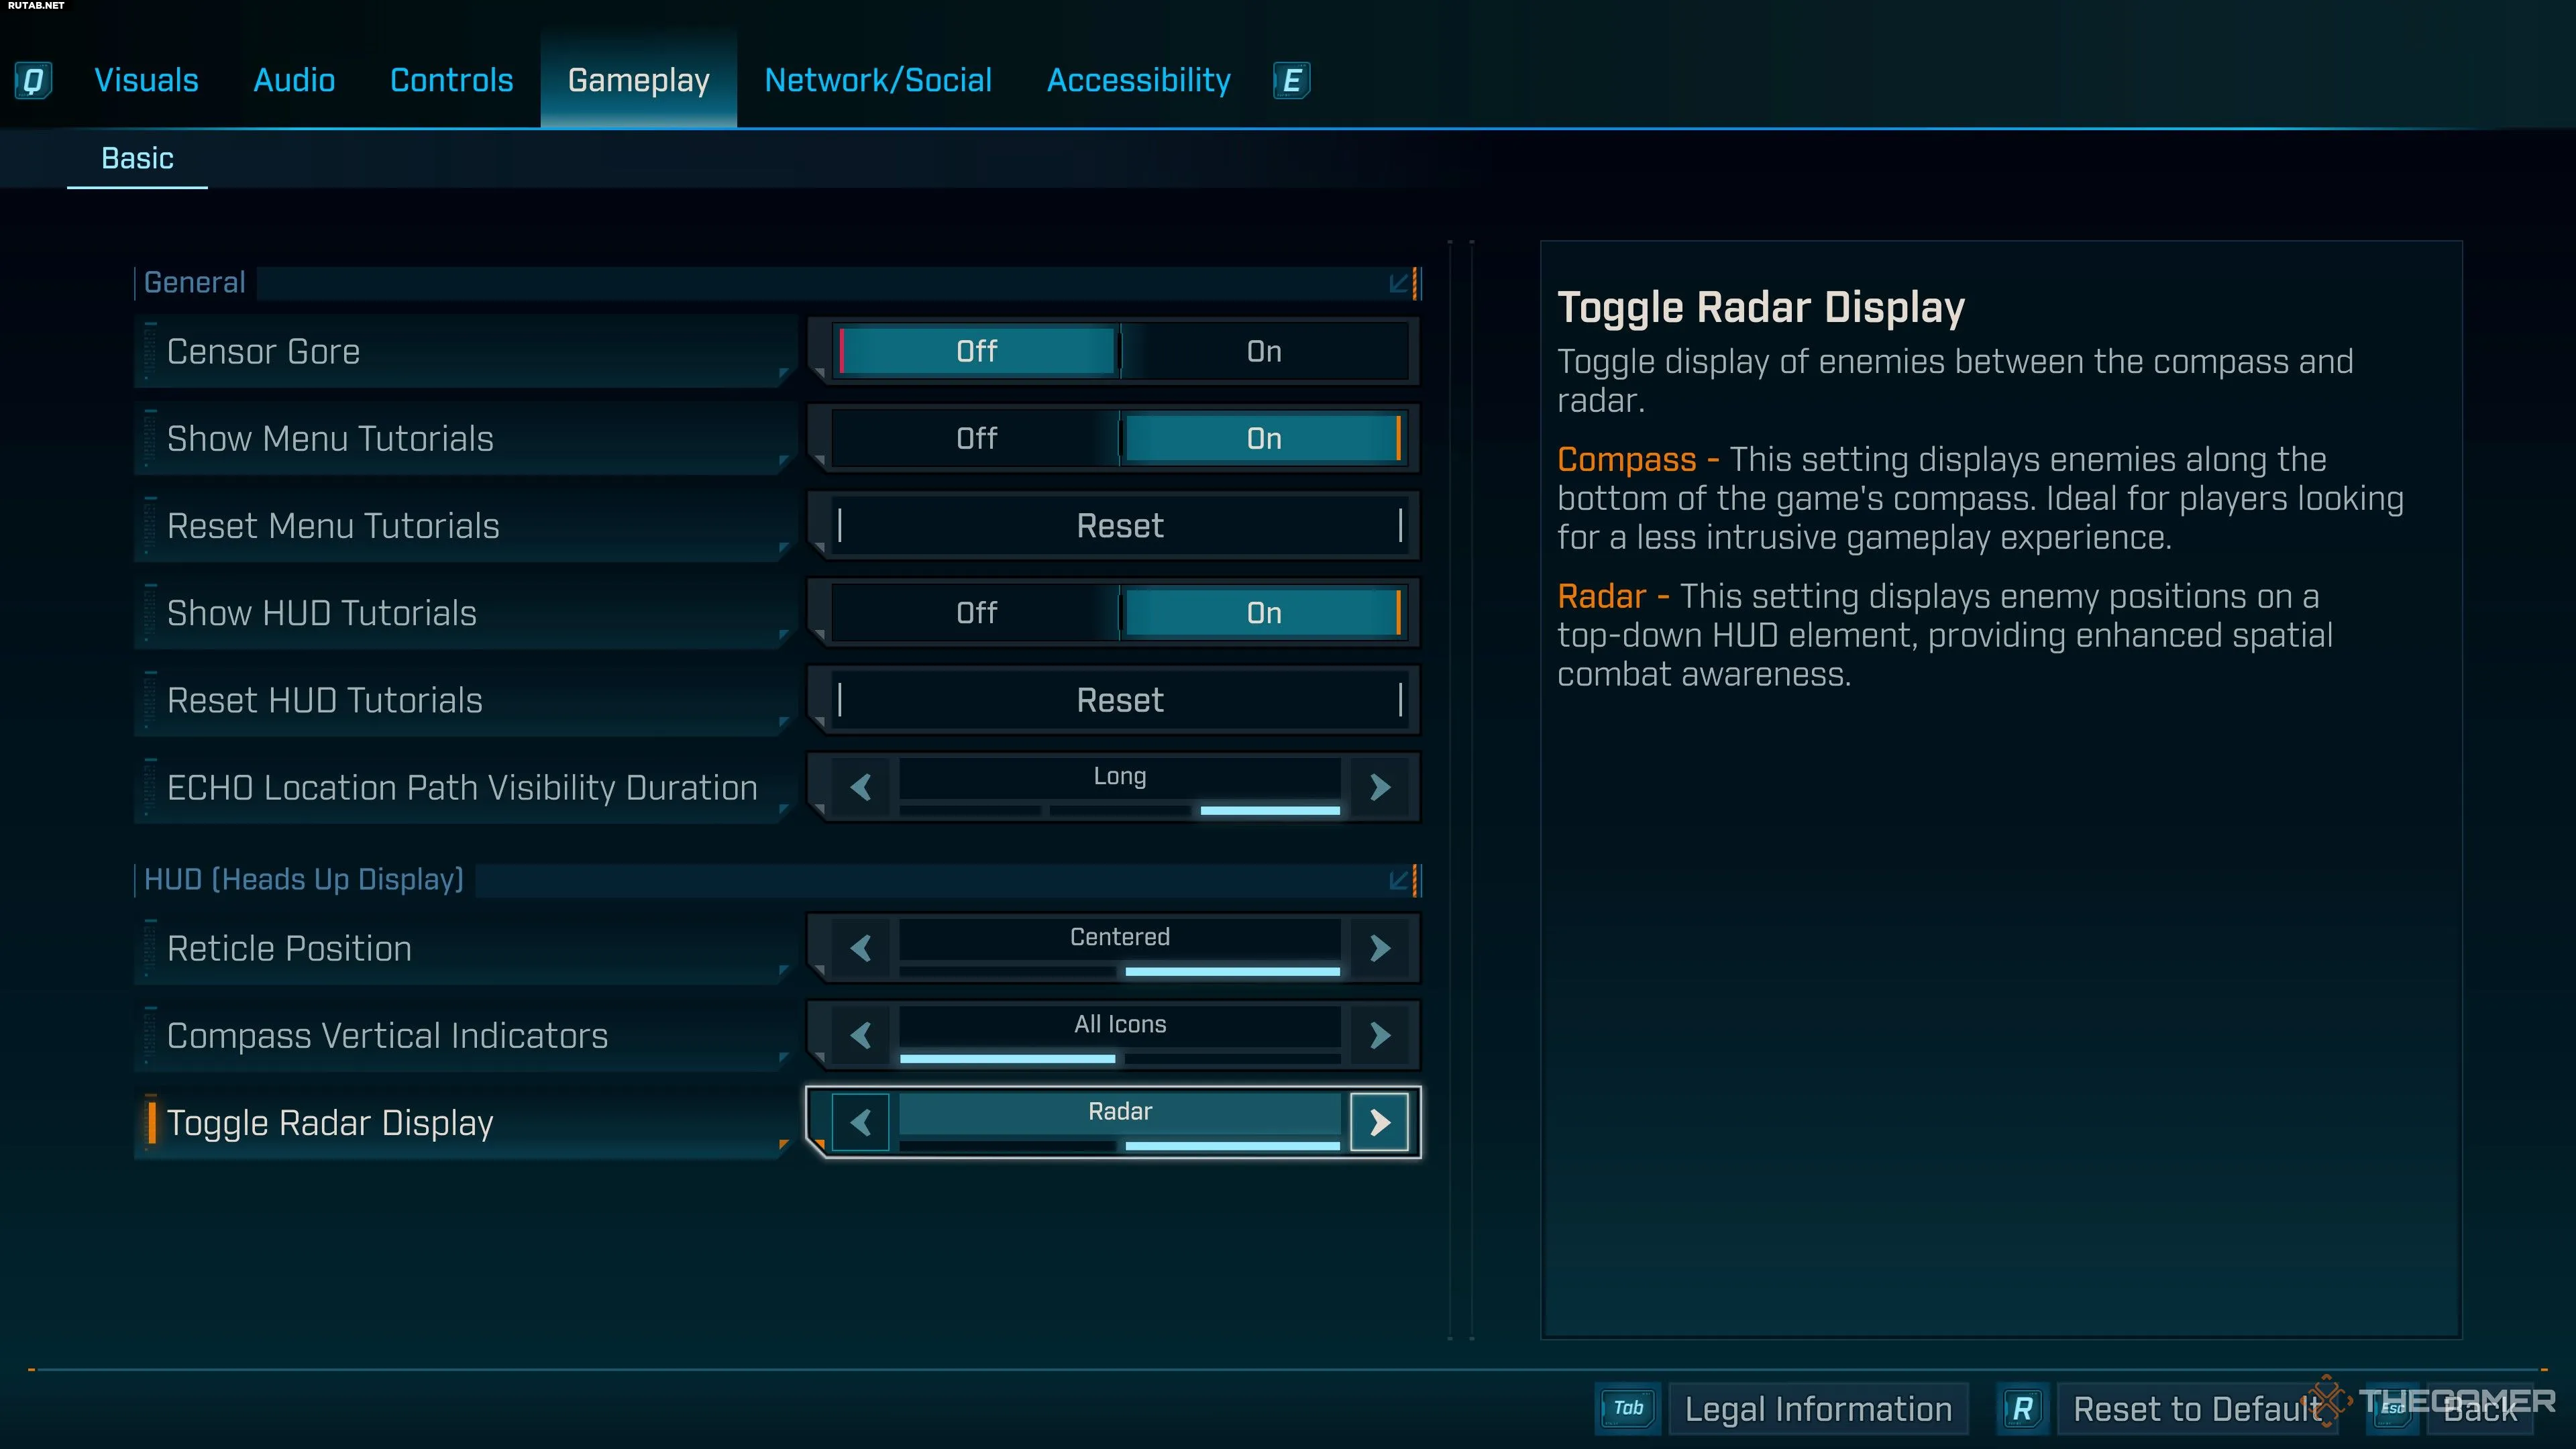
Task: Open the Visuals tab
Action: click(146, 80)
